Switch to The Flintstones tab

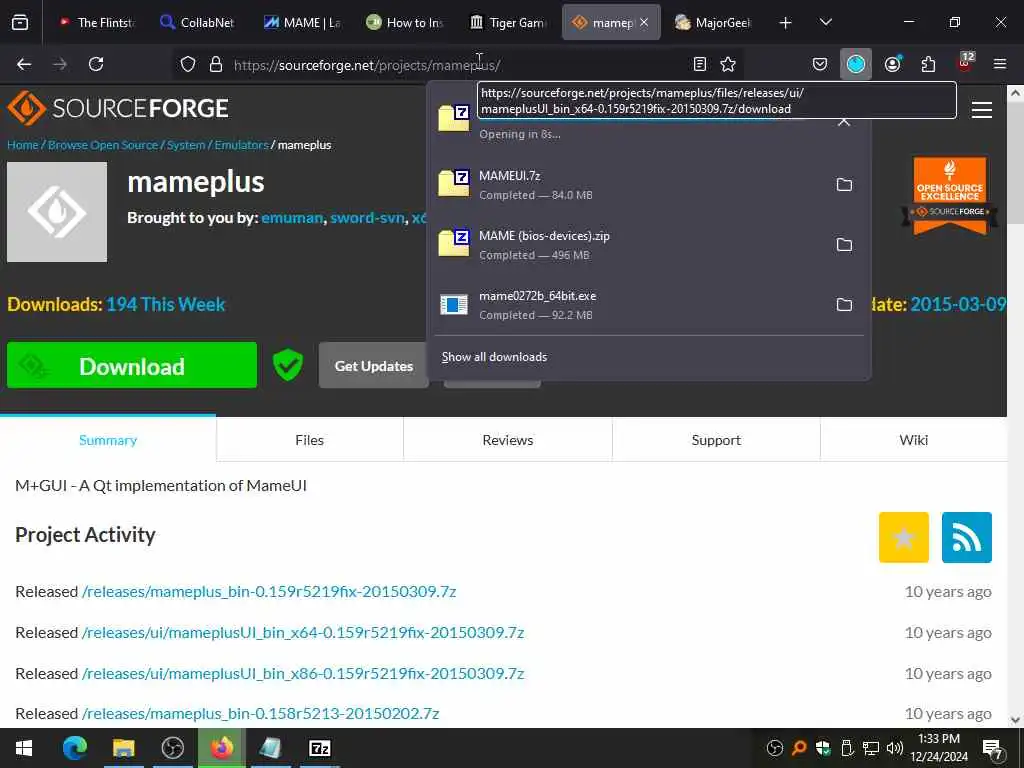97,23
